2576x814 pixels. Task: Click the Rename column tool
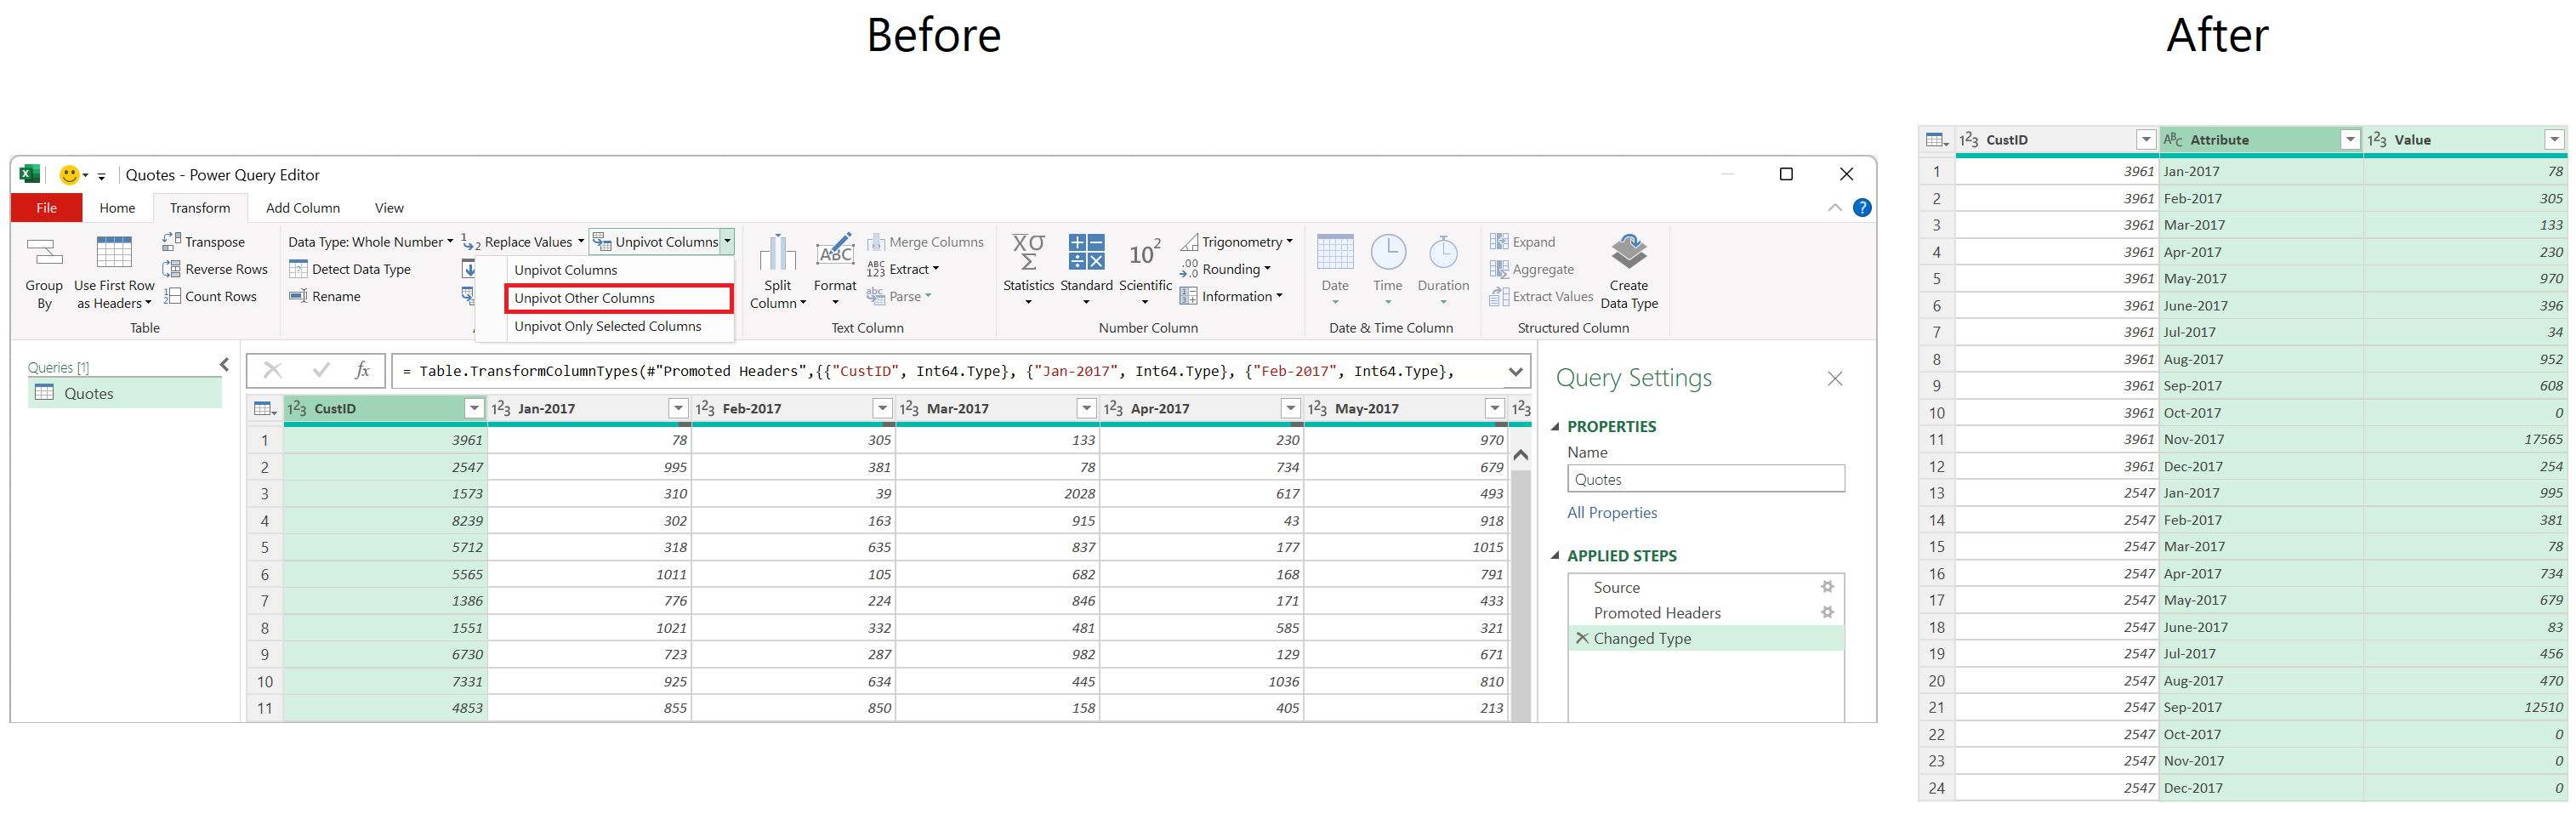[x=324, y=296]
